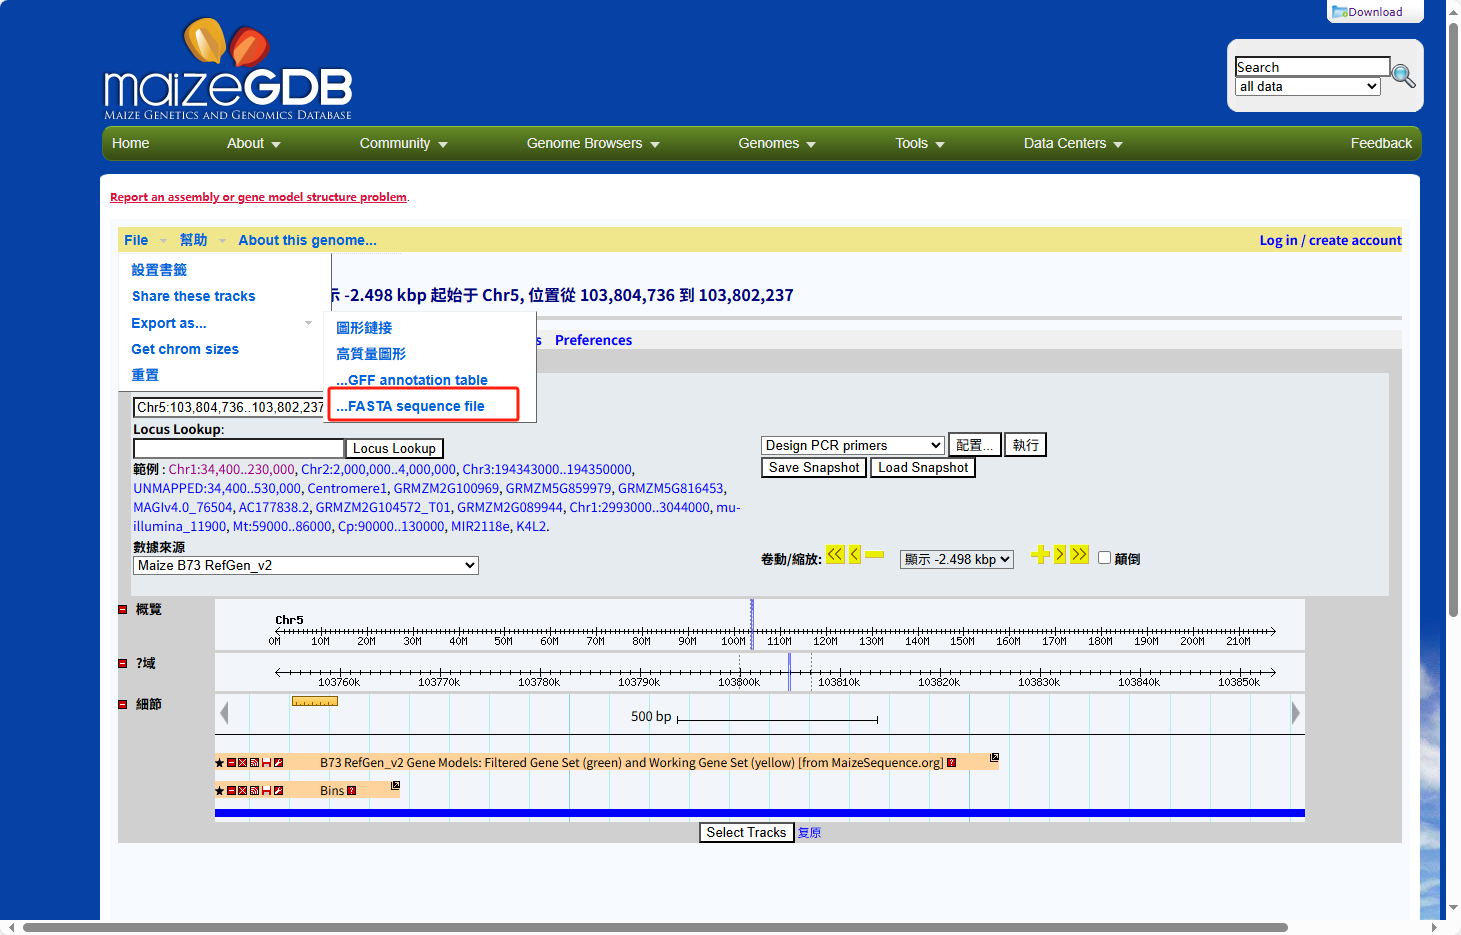Click the Save Snapshot button

coord(814,468)
